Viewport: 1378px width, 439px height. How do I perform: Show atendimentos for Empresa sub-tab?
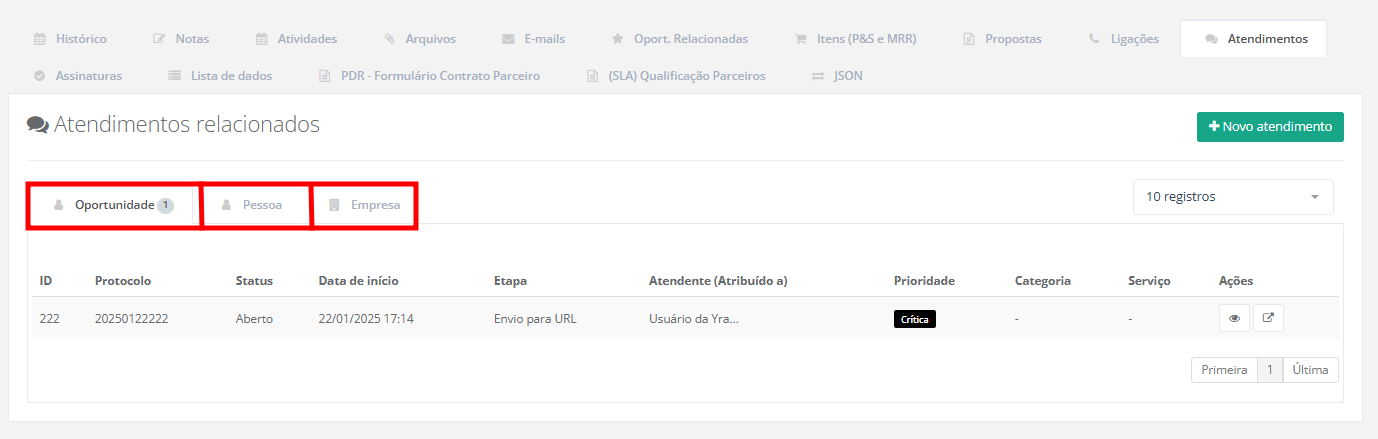[x=364, y=205]
